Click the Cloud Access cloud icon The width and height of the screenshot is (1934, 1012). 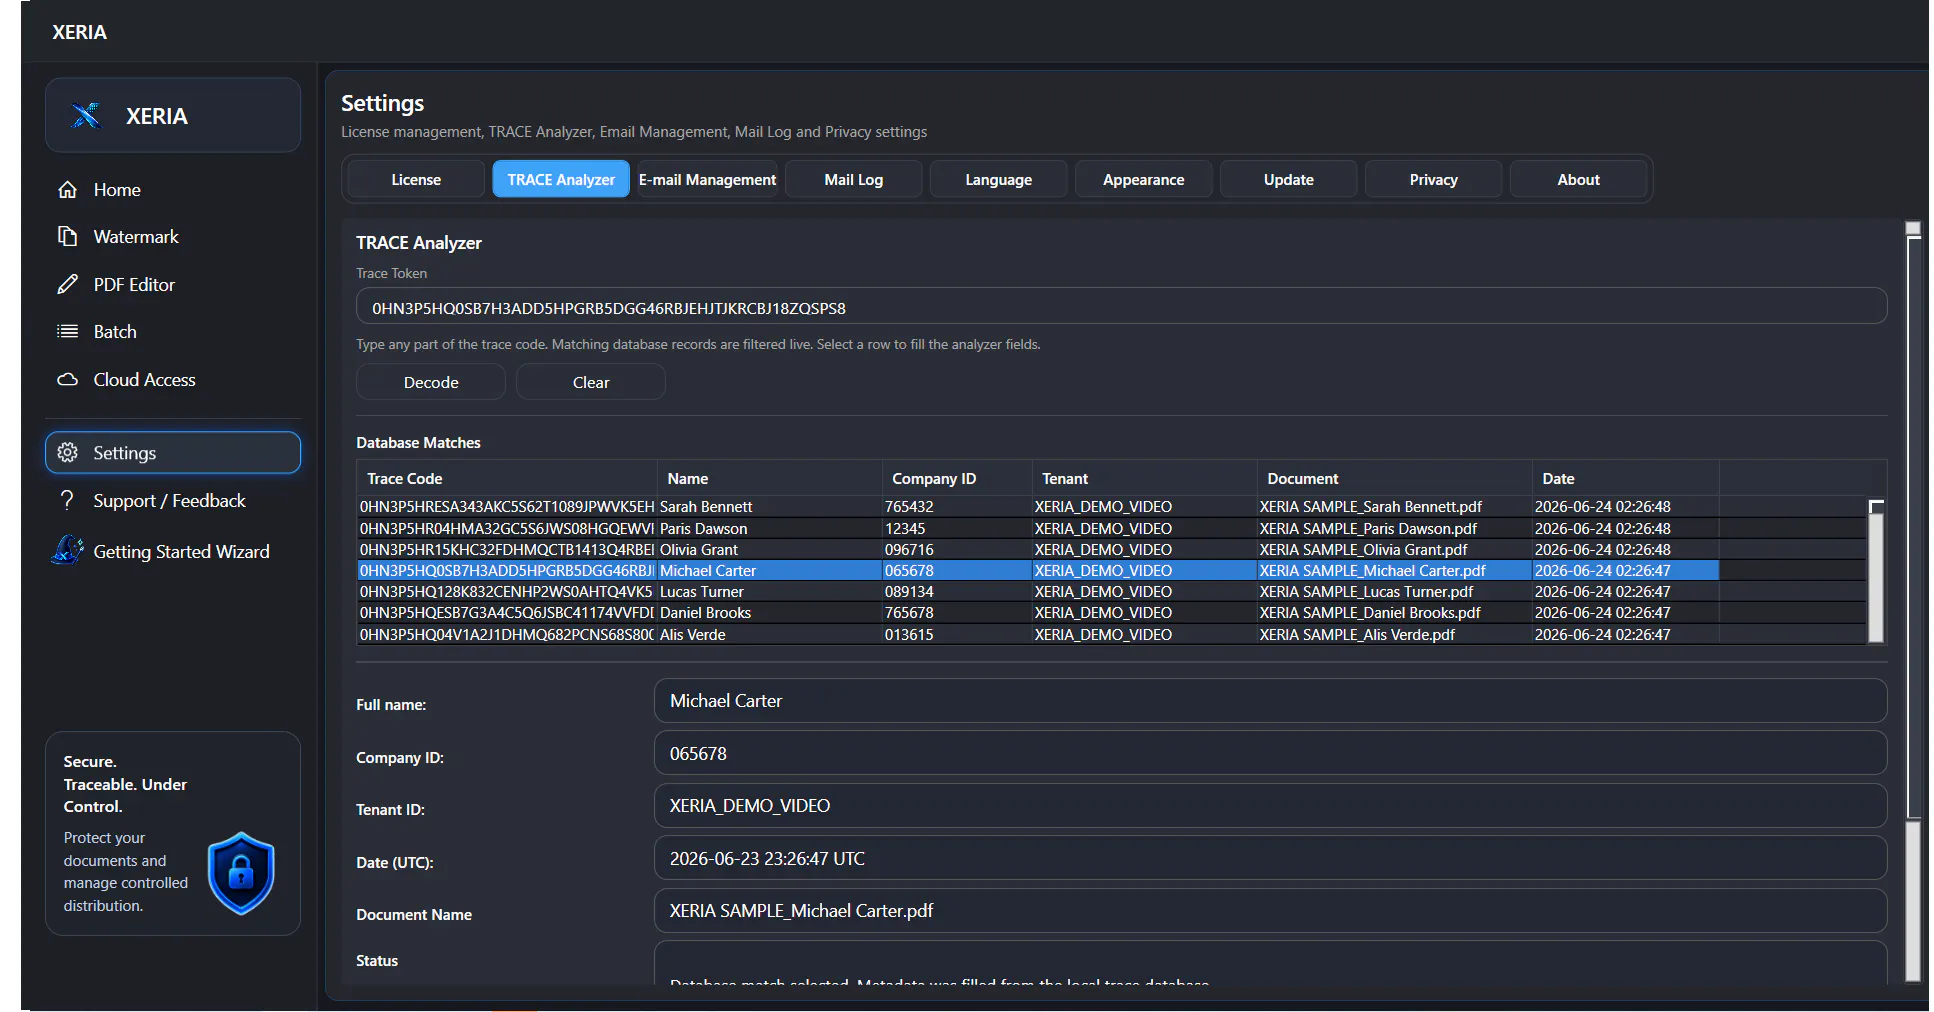pyautogui.click(x=67, y=380)
